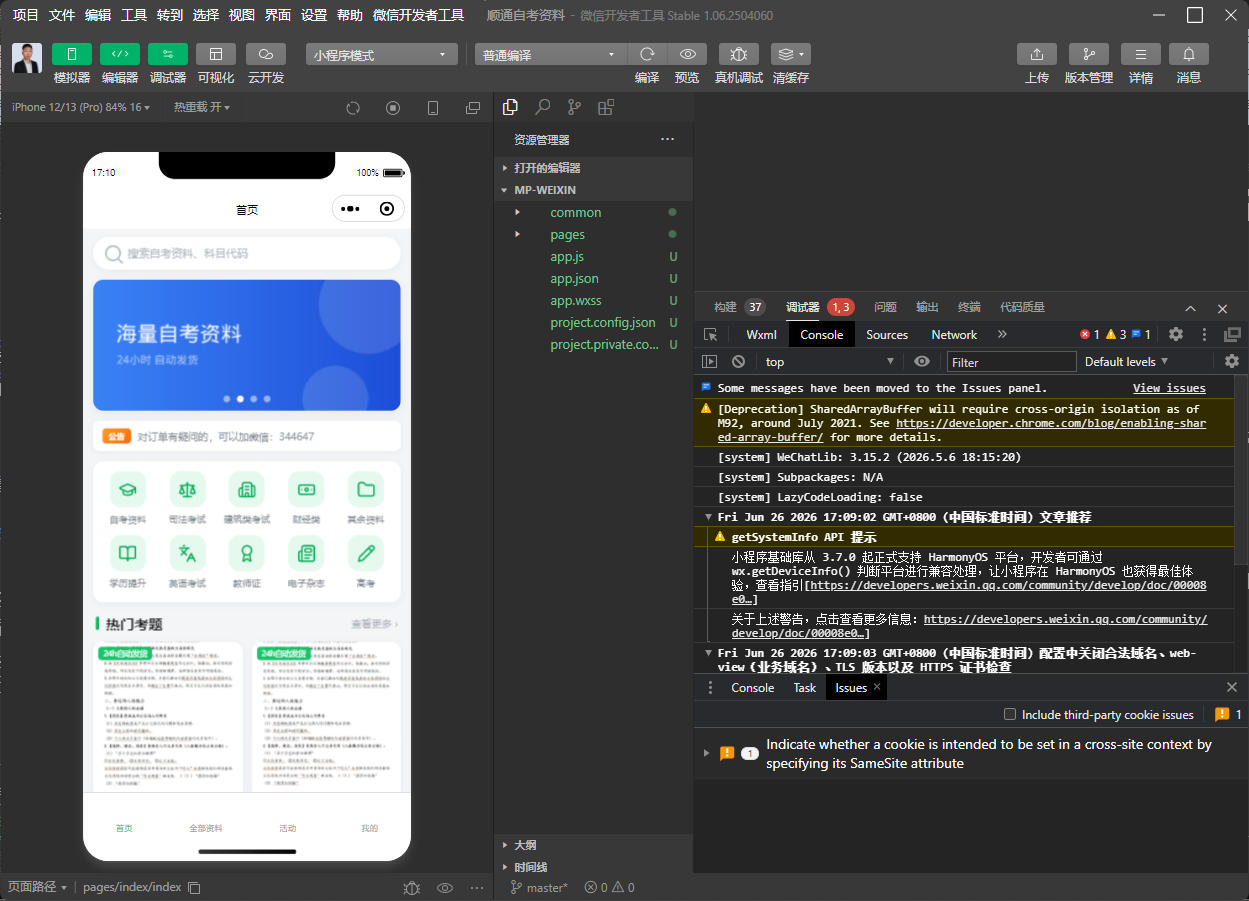
Task: Expand the SameSite cookie issue entry
Action: (707, 753)
